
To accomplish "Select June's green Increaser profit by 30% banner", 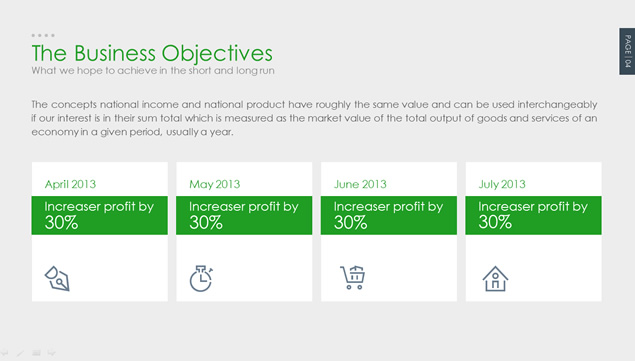I will click(389, 215).
